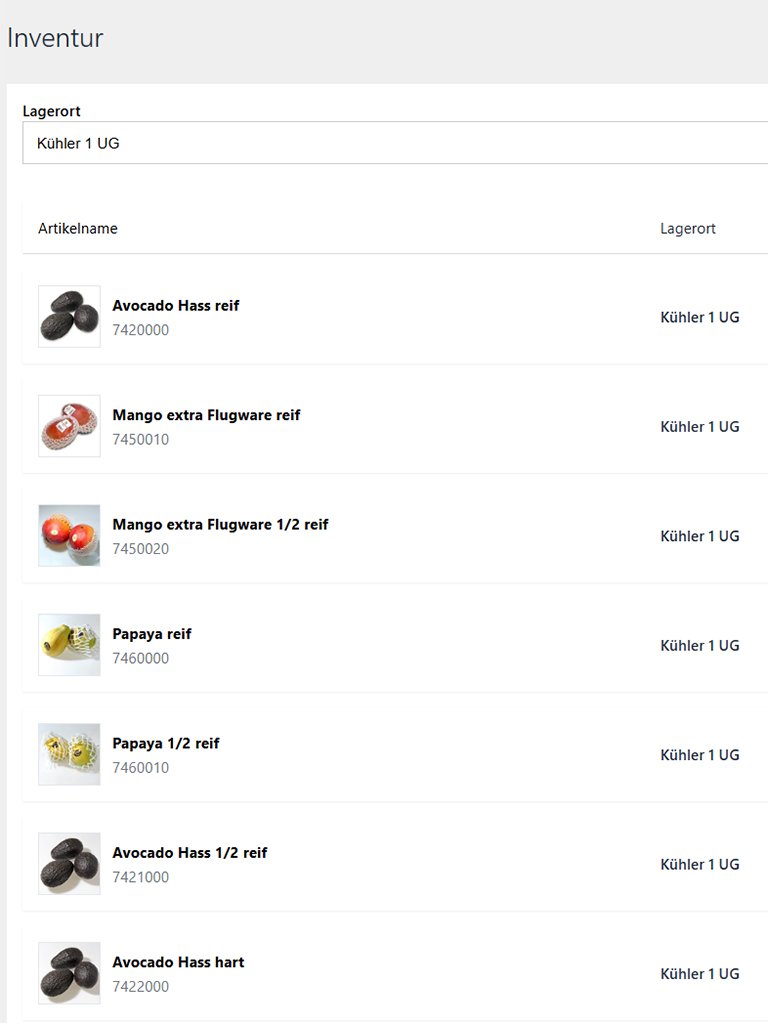The height and width of the screenshot is (1024, 768).
Task: Click the Papaya reif product image
Action: (69, 645)
